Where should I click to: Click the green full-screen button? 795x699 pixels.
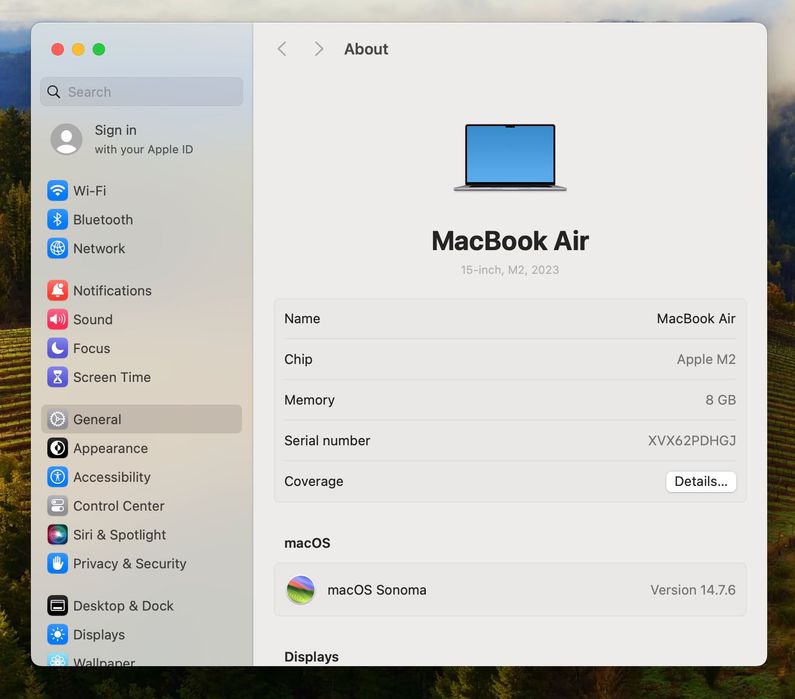point(99,49)
